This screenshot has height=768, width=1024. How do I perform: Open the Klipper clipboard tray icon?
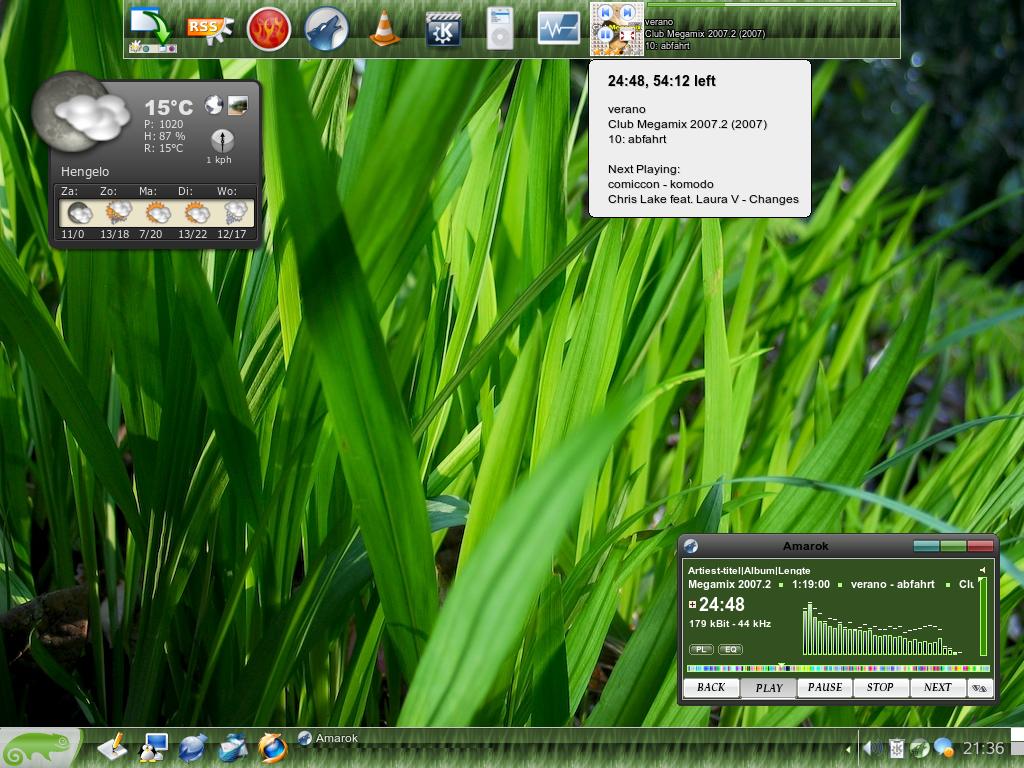(x=897, y=748)
